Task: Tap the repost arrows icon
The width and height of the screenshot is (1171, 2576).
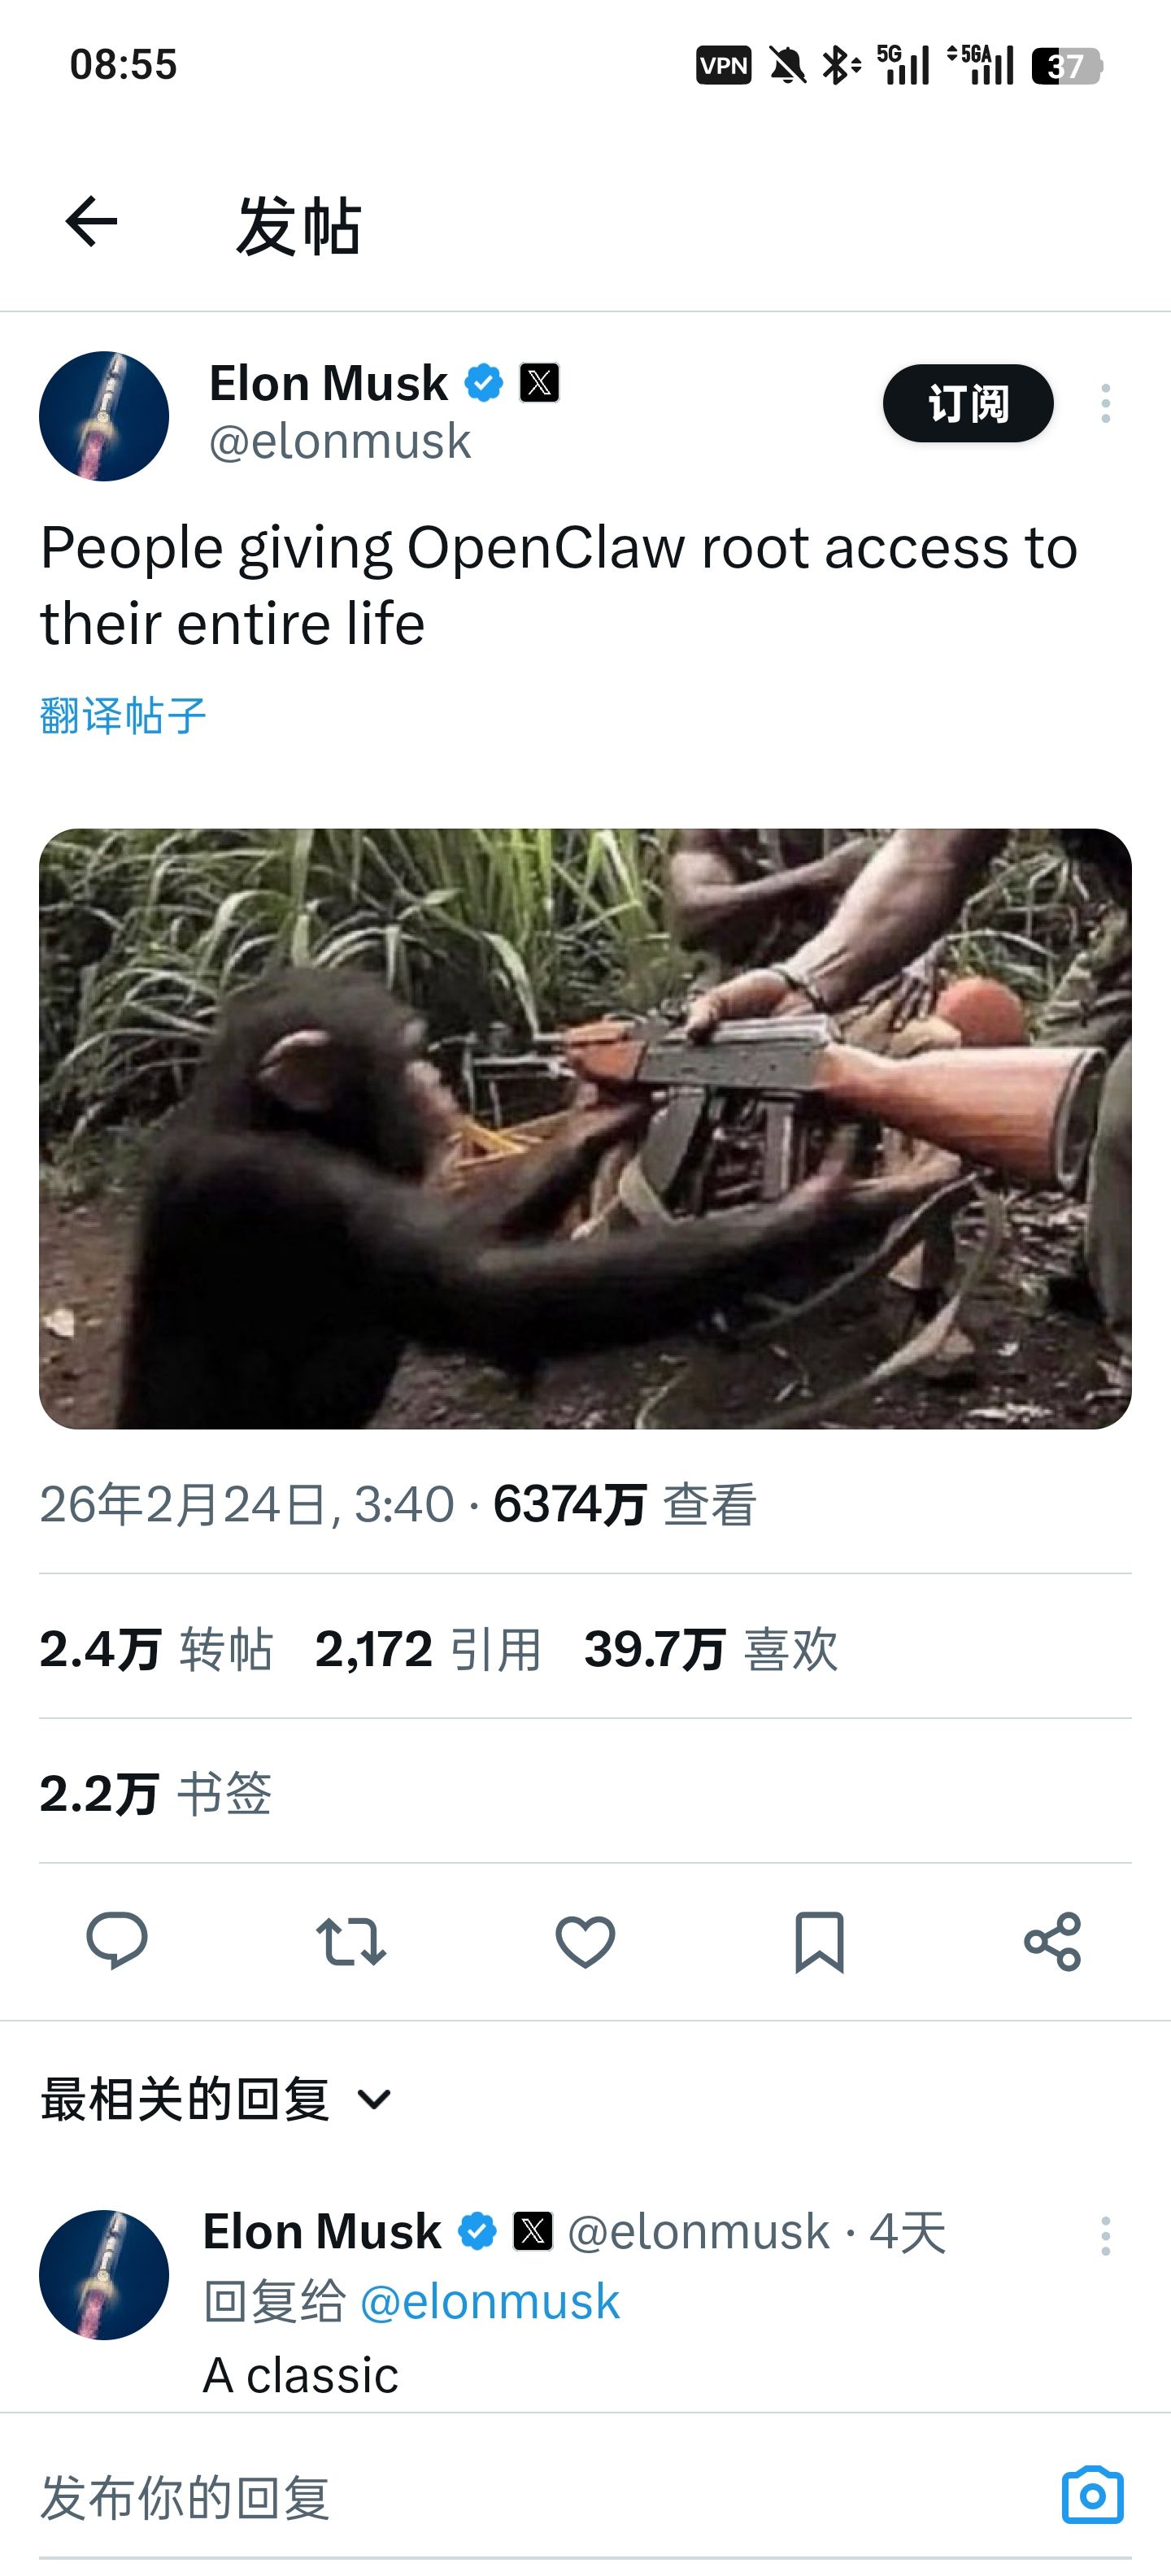Action: click(x=351, y=1942)
